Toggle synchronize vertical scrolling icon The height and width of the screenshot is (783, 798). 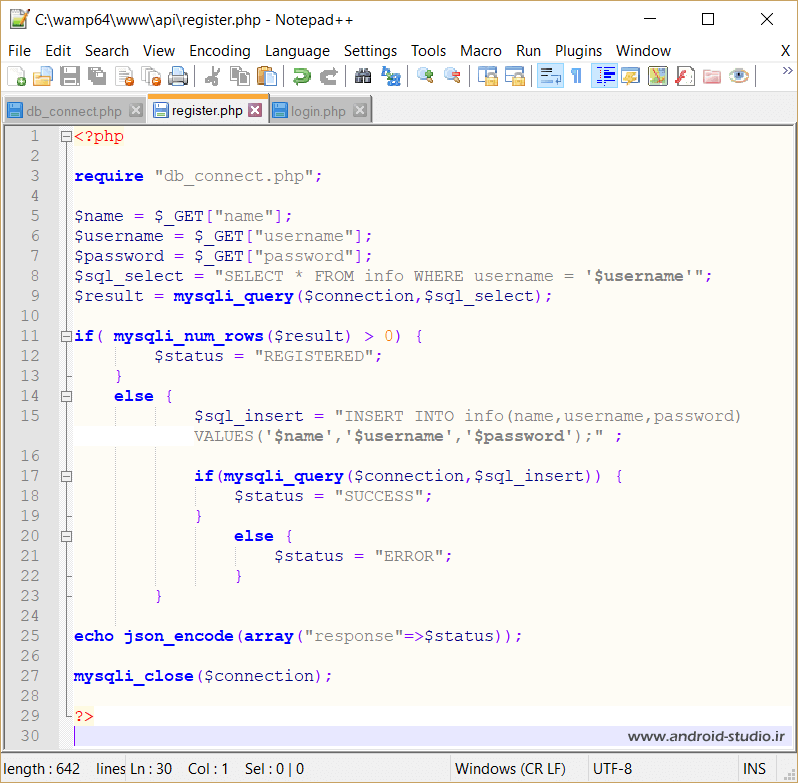[x=487, y=76]
